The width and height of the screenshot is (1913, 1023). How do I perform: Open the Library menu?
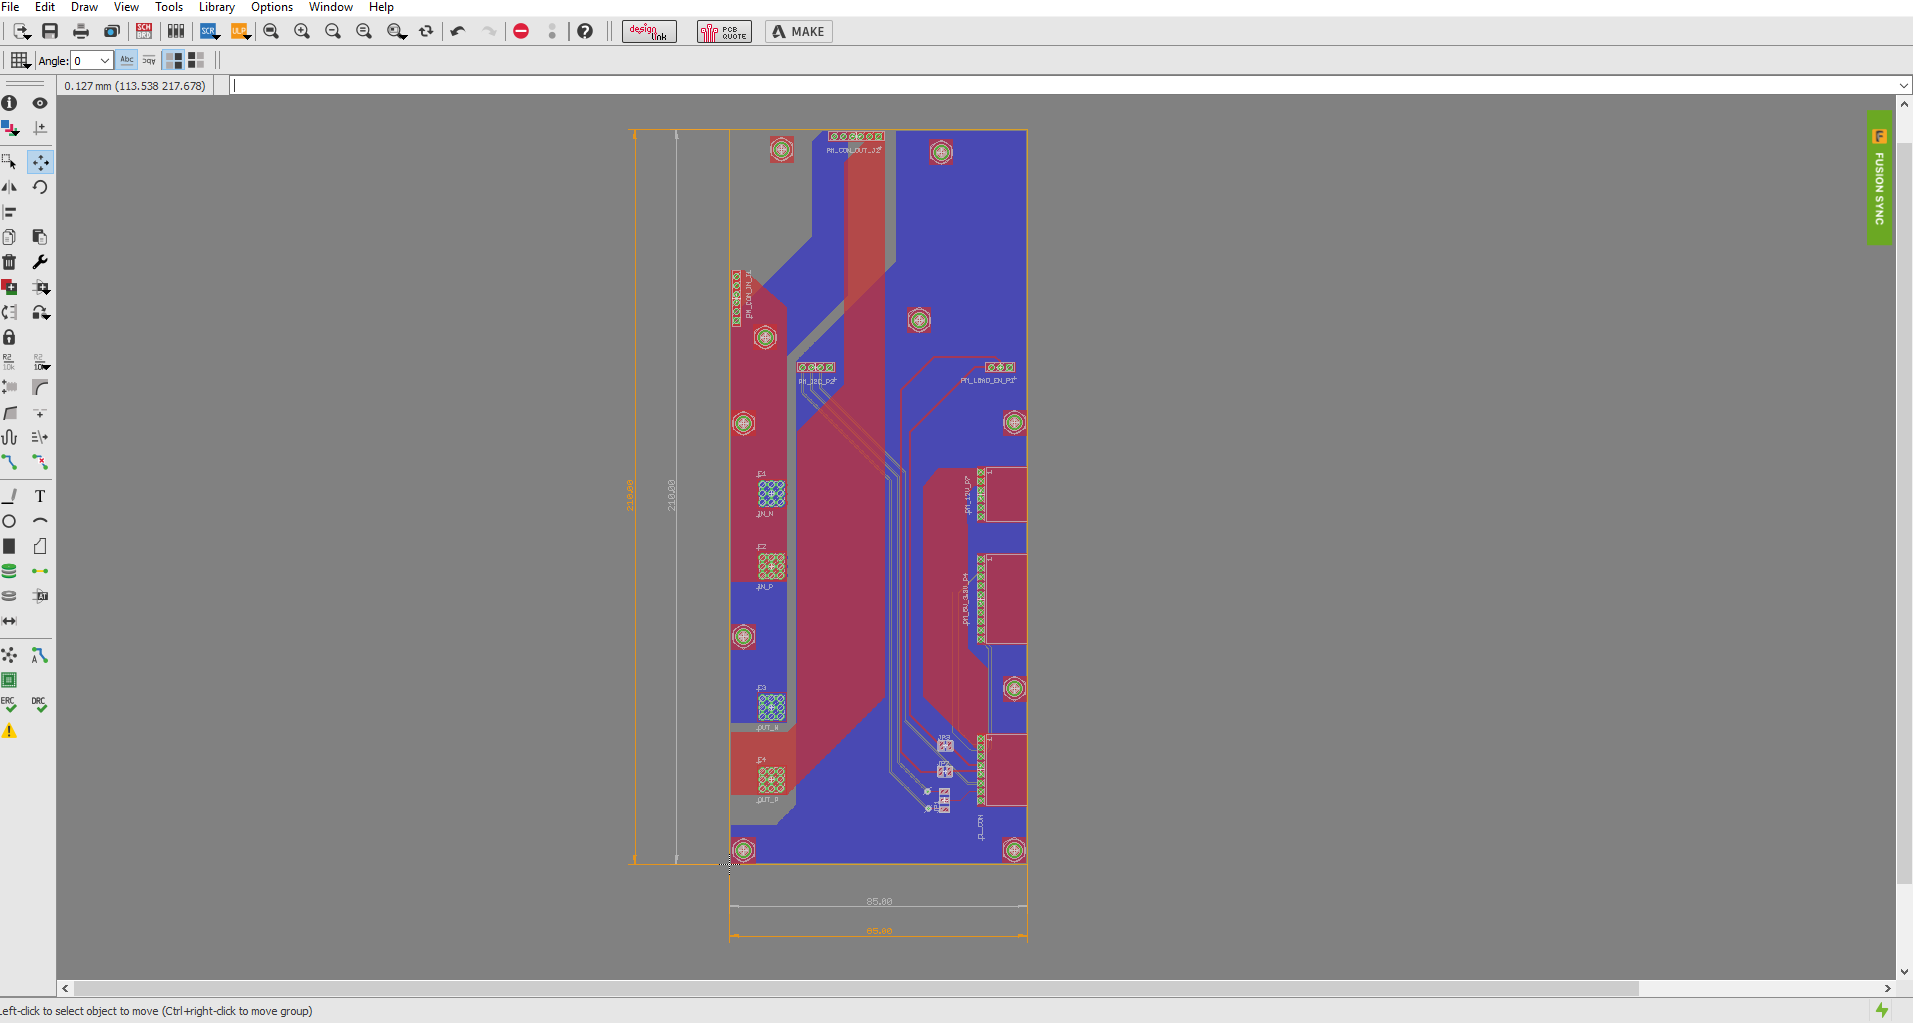(x=216, y=7)
